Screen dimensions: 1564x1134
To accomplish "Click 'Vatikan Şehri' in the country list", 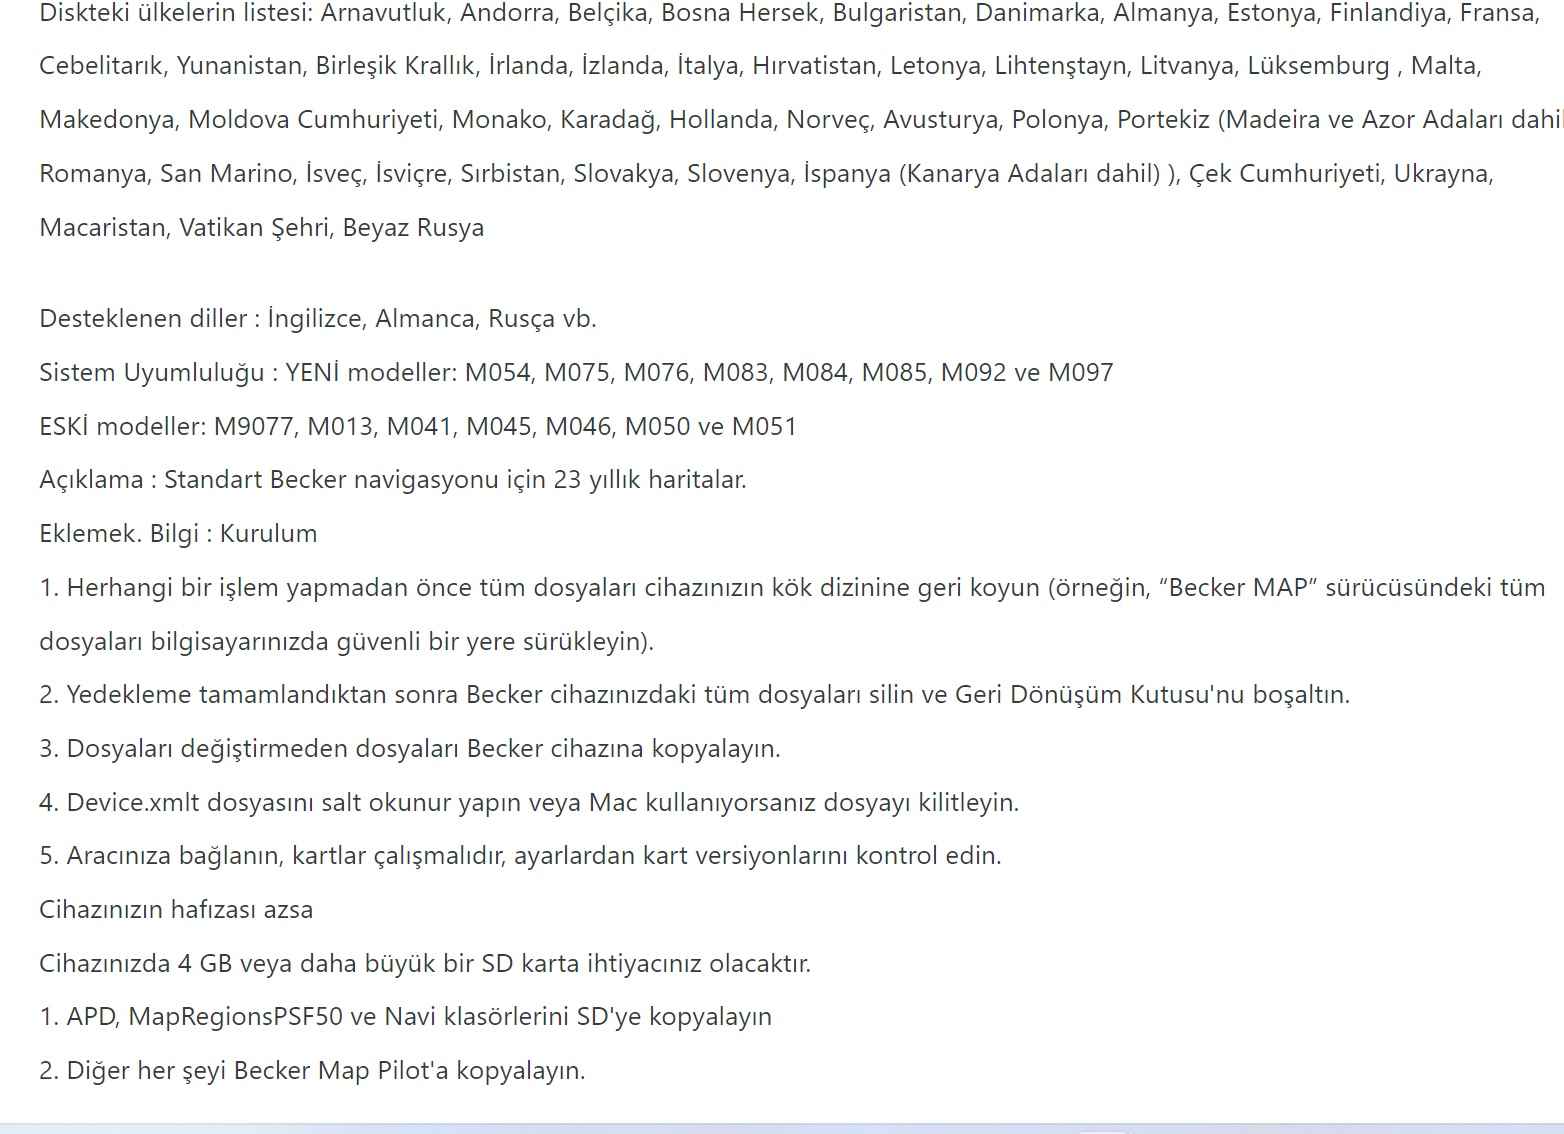I will click(254, 228).
